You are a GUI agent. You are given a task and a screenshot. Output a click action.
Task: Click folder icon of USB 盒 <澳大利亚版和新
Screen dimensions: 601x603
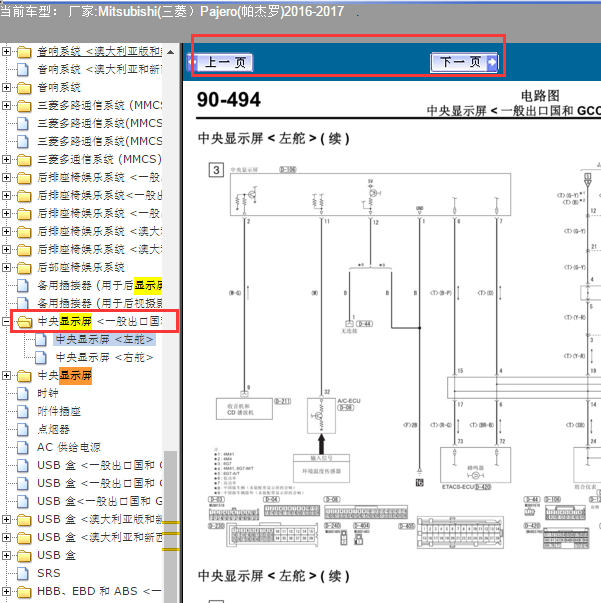coord(24,520)
